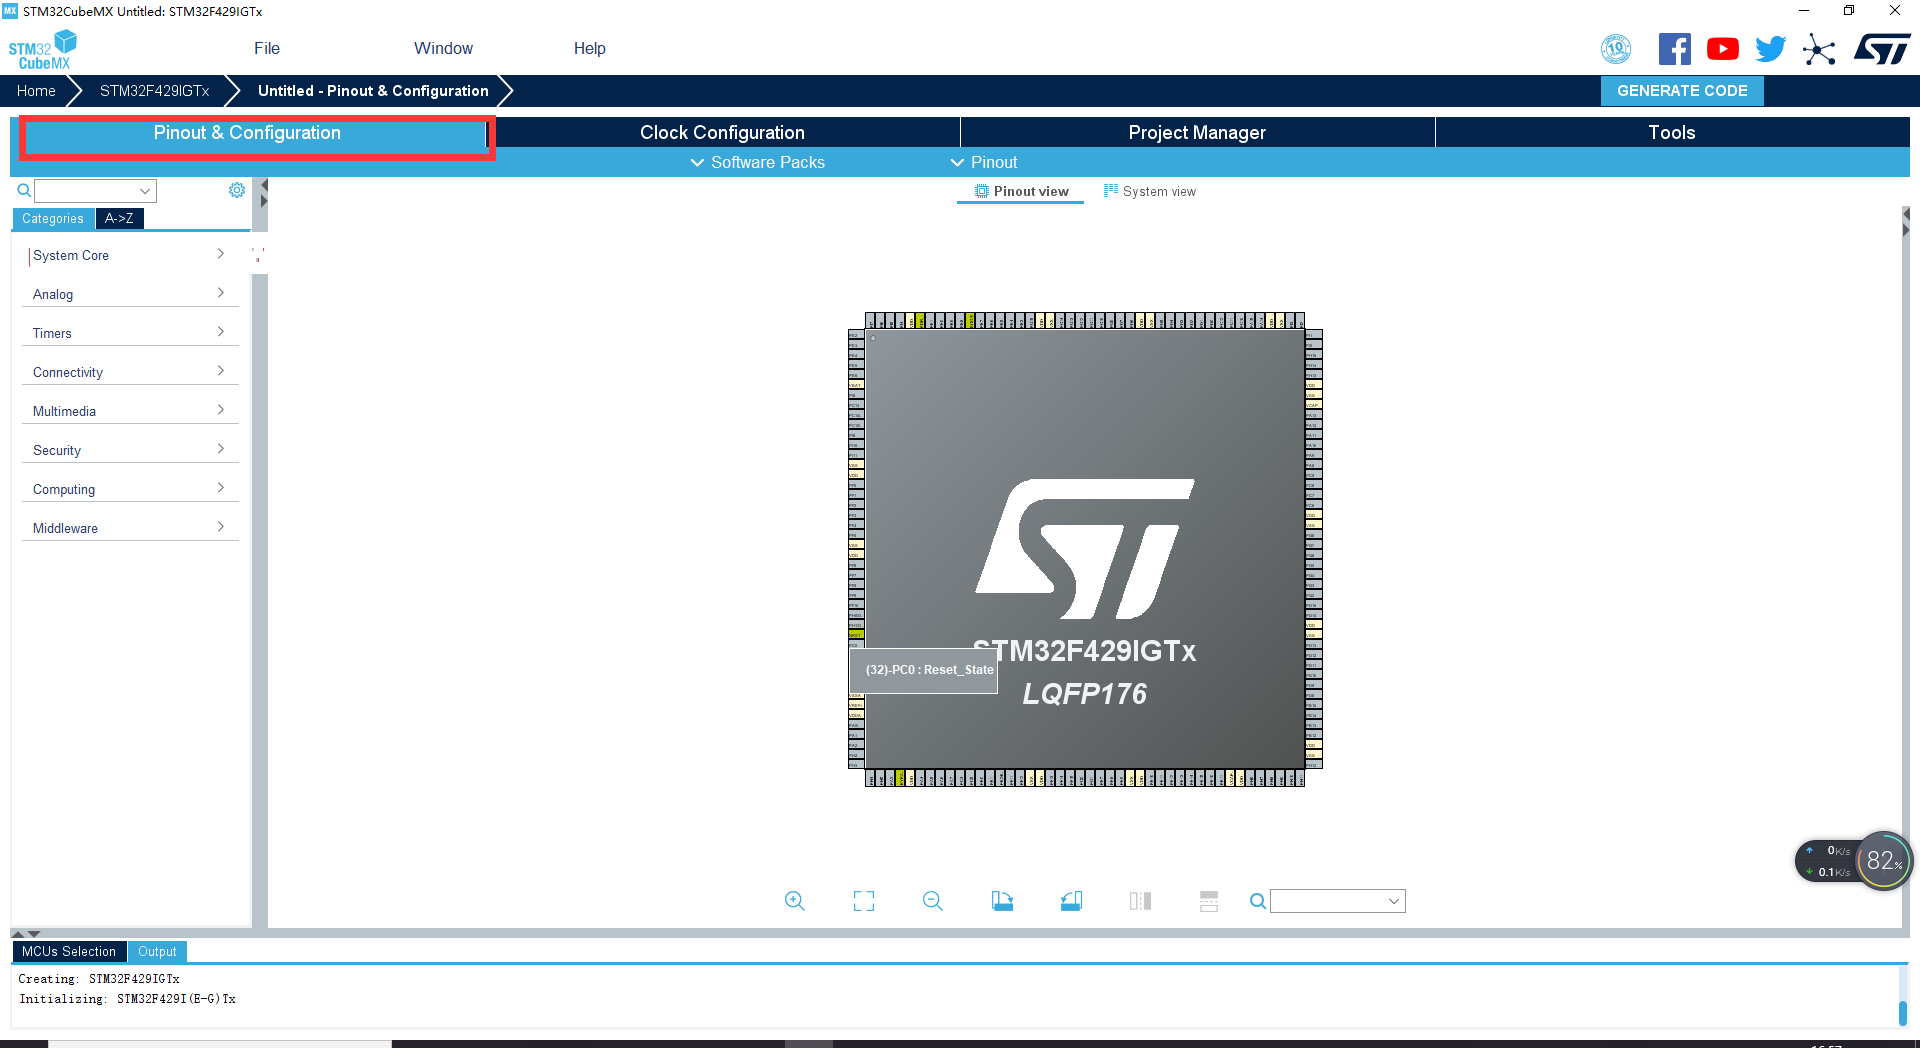The height and width of the screenshot is (1048, 1920).
Task: Open the Twitter icon in the header
Action: (1769, 47)
